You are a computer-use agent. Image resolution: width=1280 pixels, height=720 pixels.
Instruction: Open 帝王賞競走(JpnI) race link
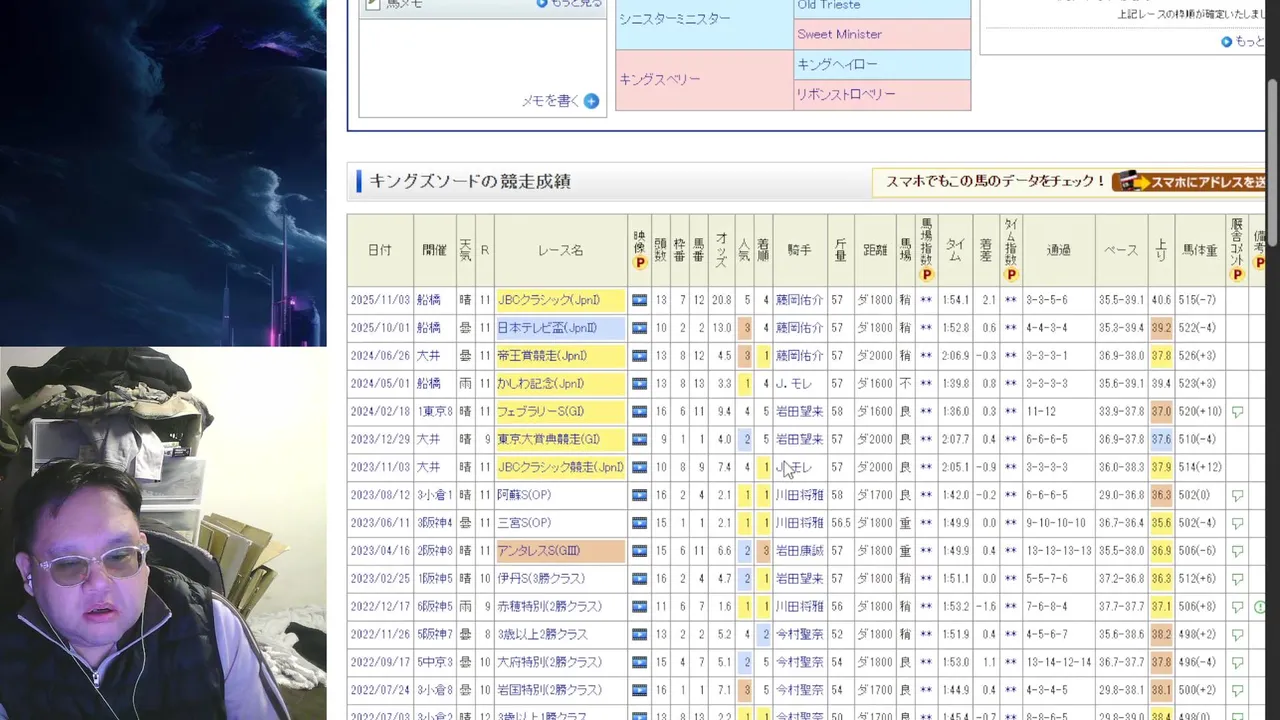[542, 356]
